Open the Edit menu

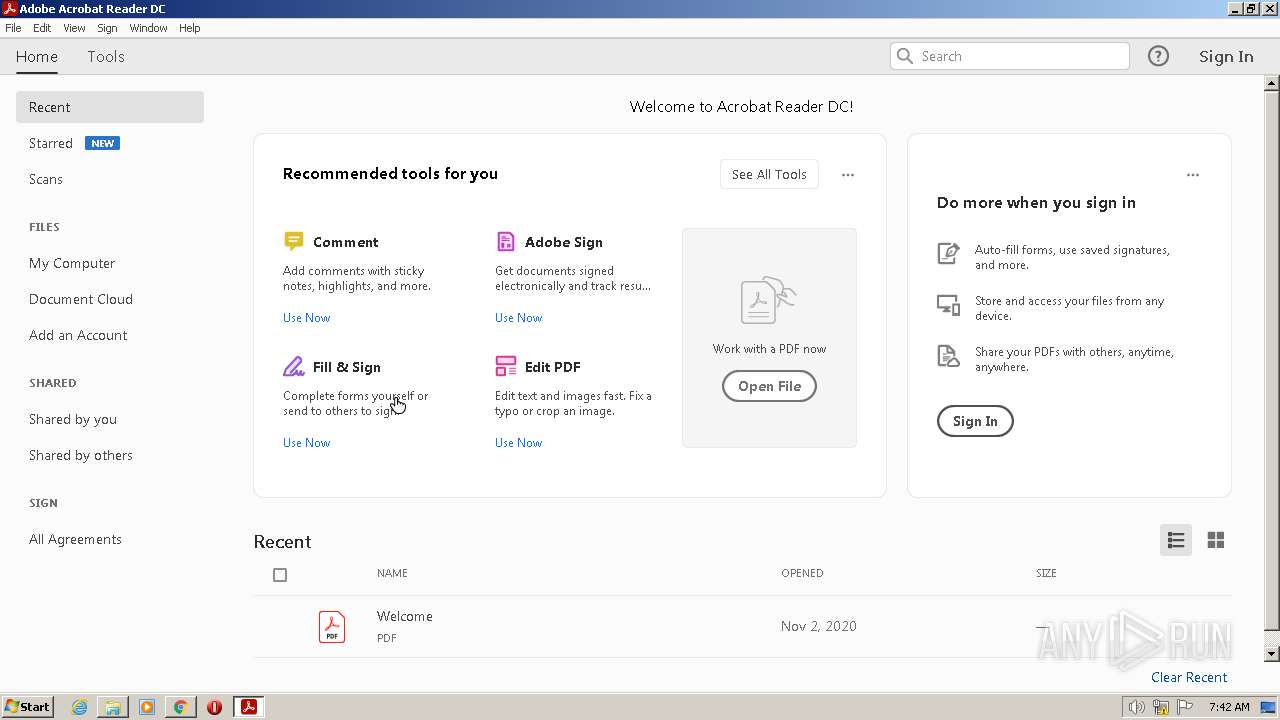42,28
